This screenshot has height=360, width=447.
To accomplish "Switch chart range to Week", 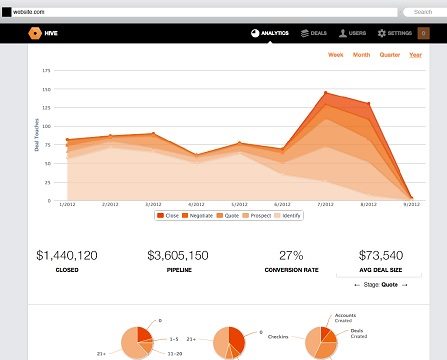I will pyautogui.click(x=335, y=55).
